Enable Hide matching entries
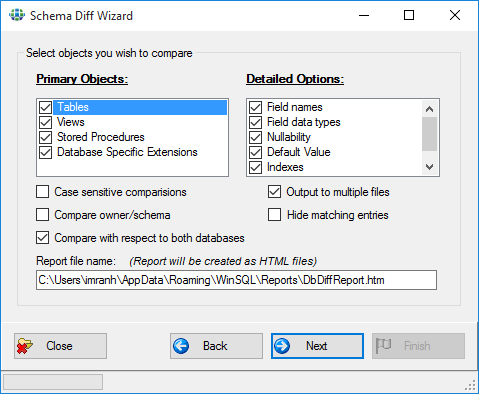This screenshot has width=479, height=394. tap(274, 215)
